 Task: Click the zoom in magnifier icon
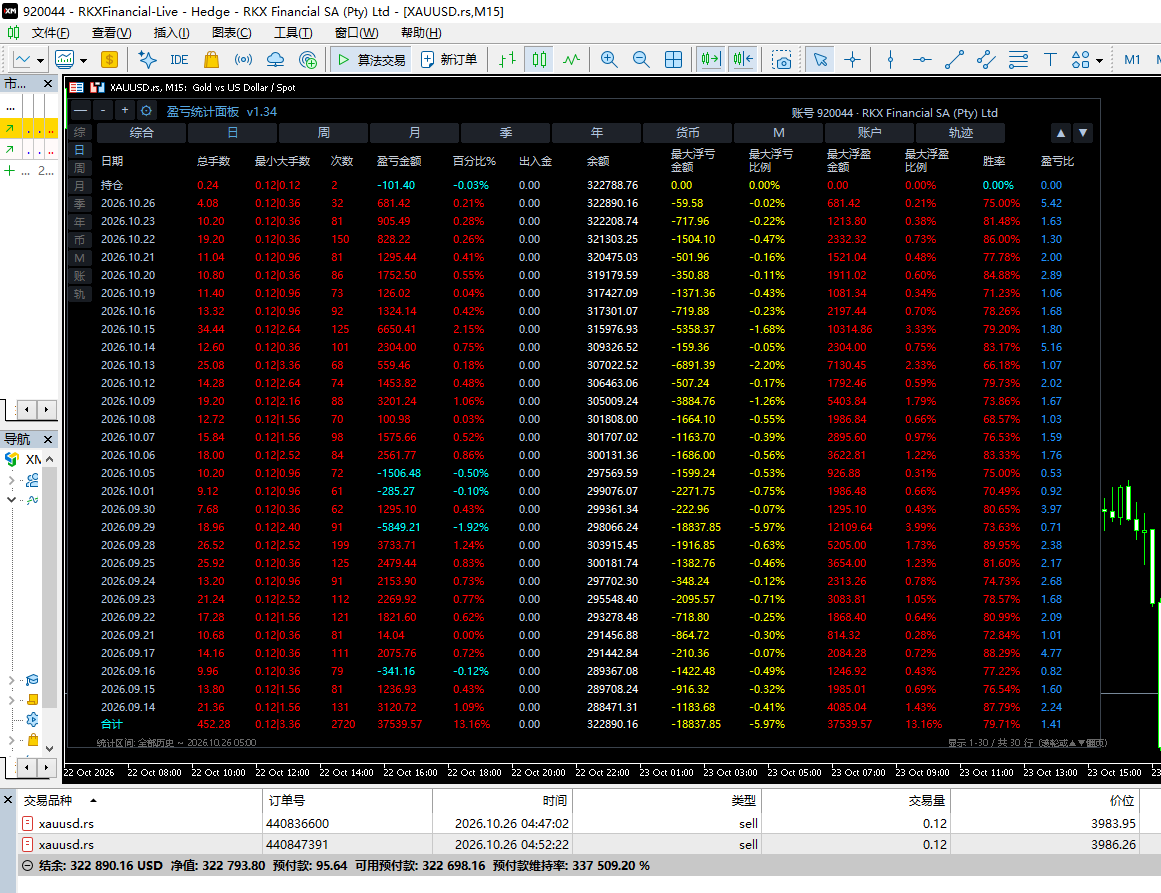pyautogui.click(x=609, y=60)
